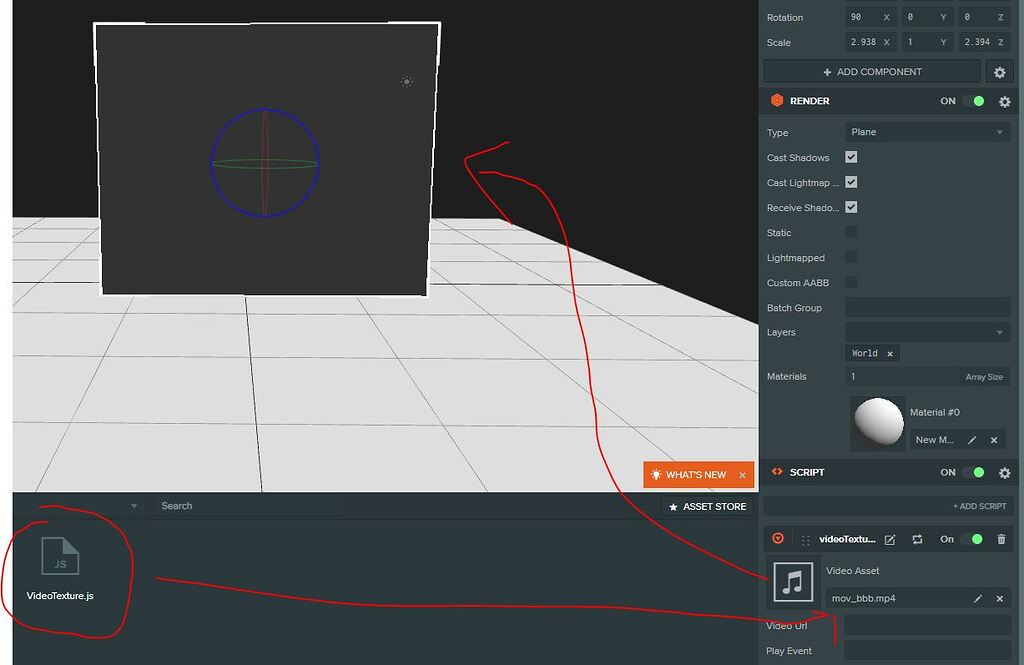Edit the videoTexture script with the pencil icon
This screenshot has height=665, width=1024.
[x=890, y=538]
